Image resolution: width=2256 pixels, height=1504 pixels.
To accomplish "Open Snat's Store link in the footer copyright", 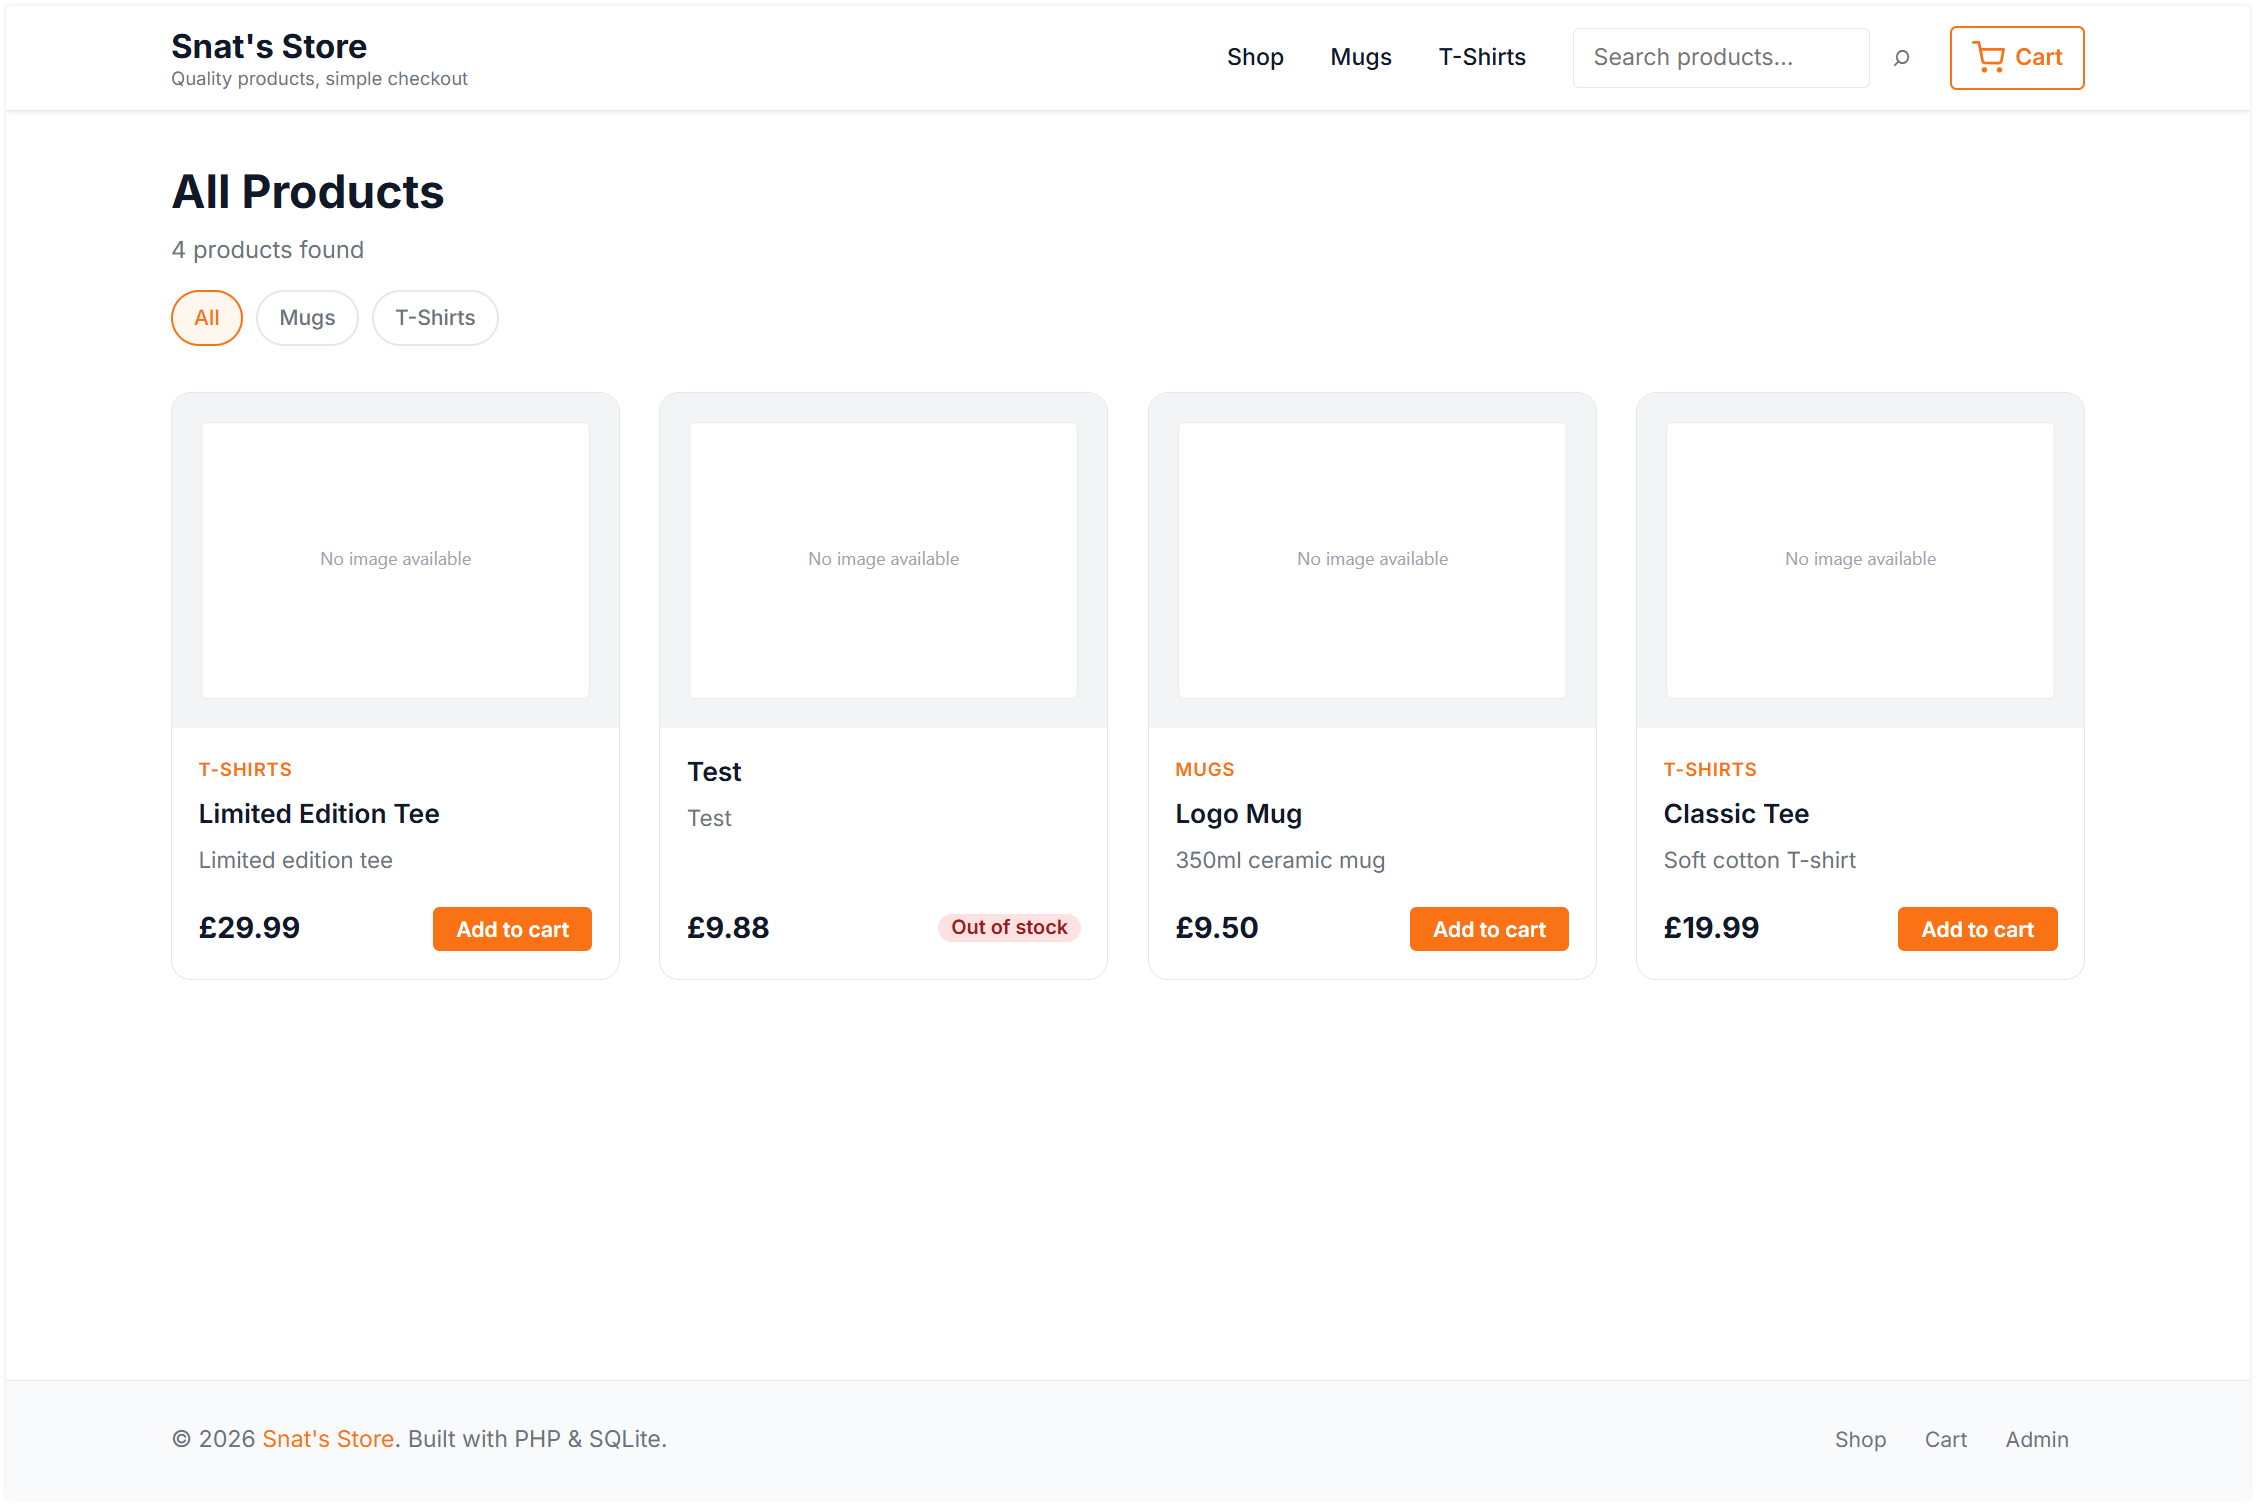I will [x=328, y=1438].
